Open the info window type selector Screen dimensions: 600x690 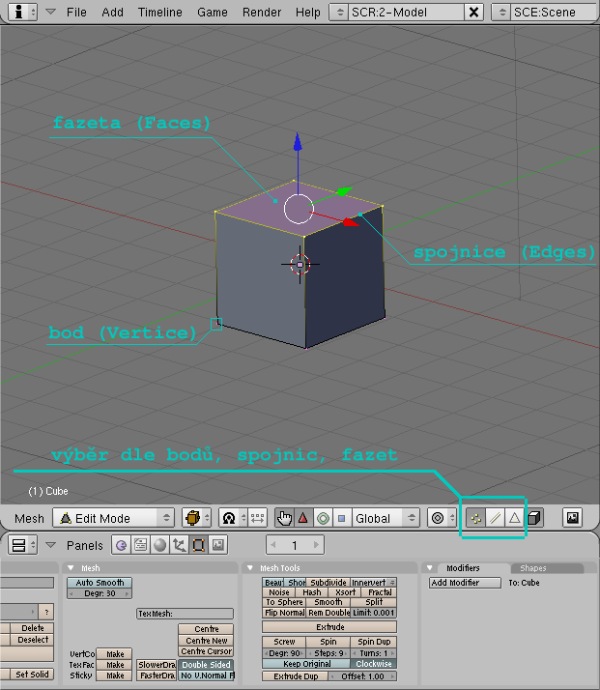23,12
